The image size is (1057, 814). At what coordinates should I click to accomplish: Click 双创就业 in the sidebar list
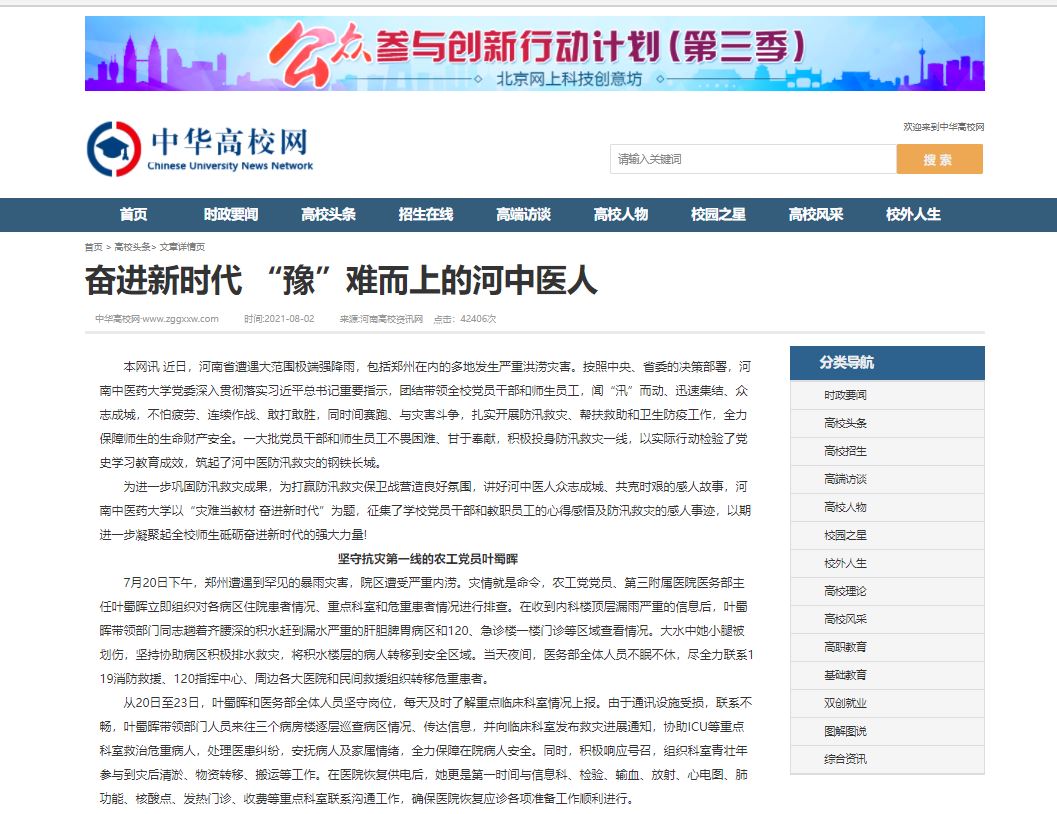coord(845,703)
